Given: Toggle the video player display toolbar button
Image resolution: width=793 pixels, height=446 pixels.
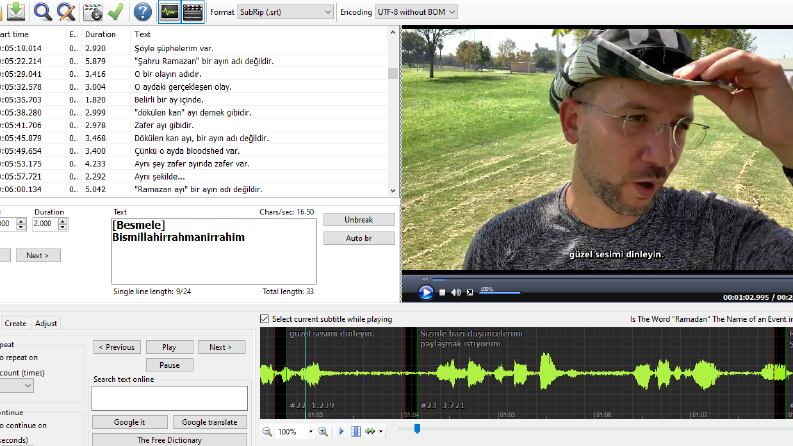Looking at the screenshot, I should tap(193, 12).
